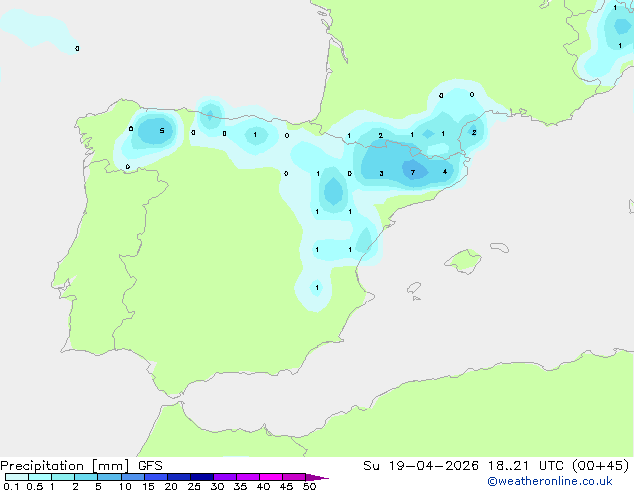Click the 'Su 19-04-2026 18..21 UTC (00+45)' timestamp
The image size is (634, 490).
coord(496,466)
